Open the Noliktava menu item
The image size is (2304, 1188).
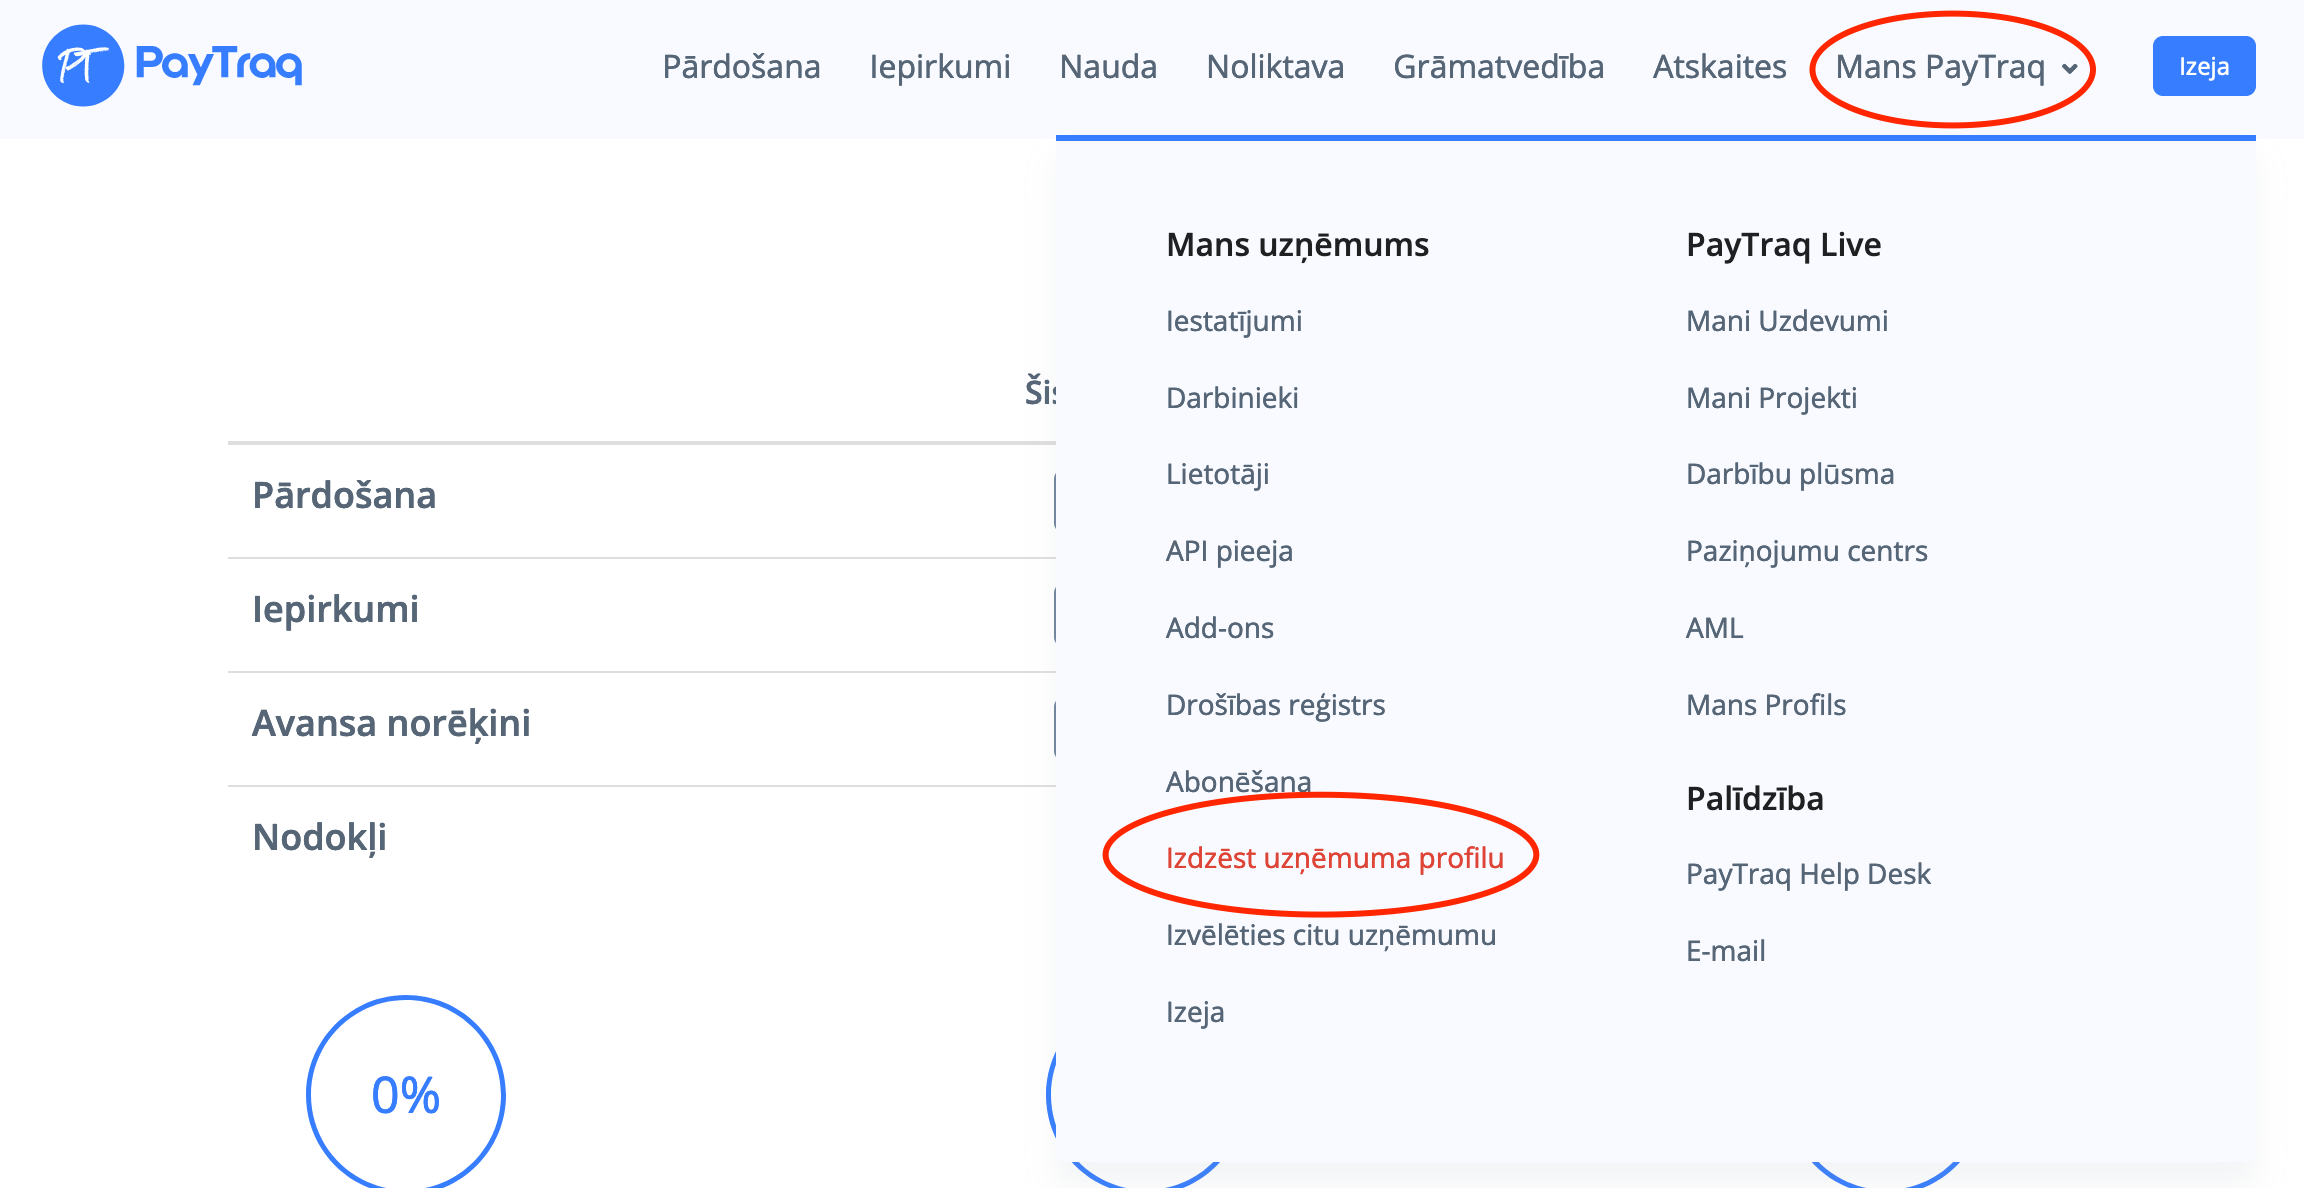[x=1275, y=67]
